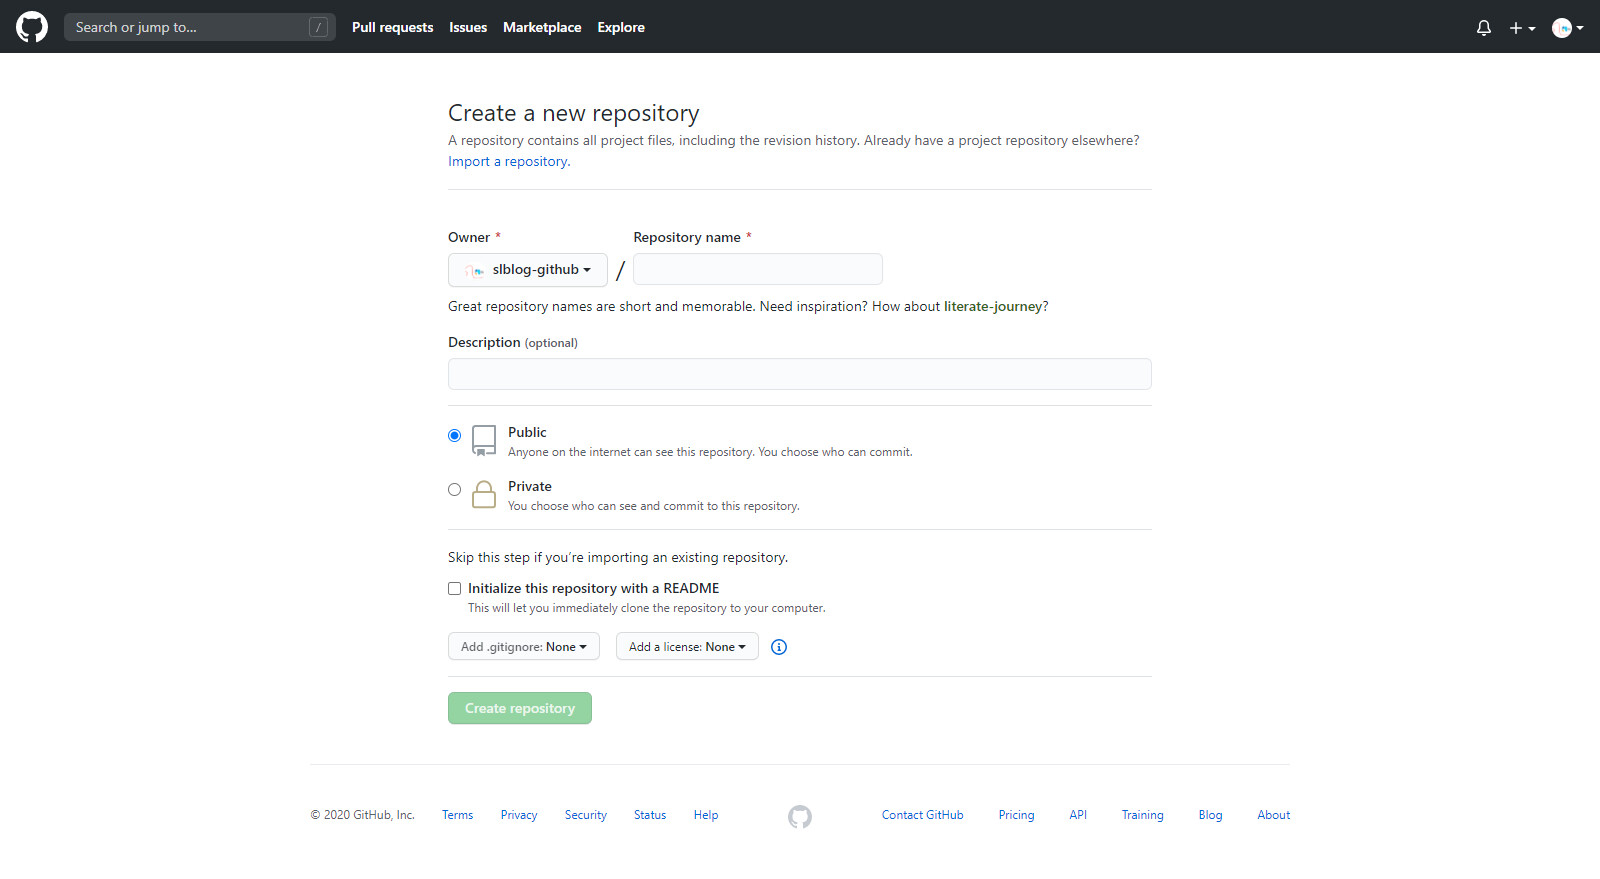
Task: Open Marketplace from the top navigation
Action: click(542, 27)
